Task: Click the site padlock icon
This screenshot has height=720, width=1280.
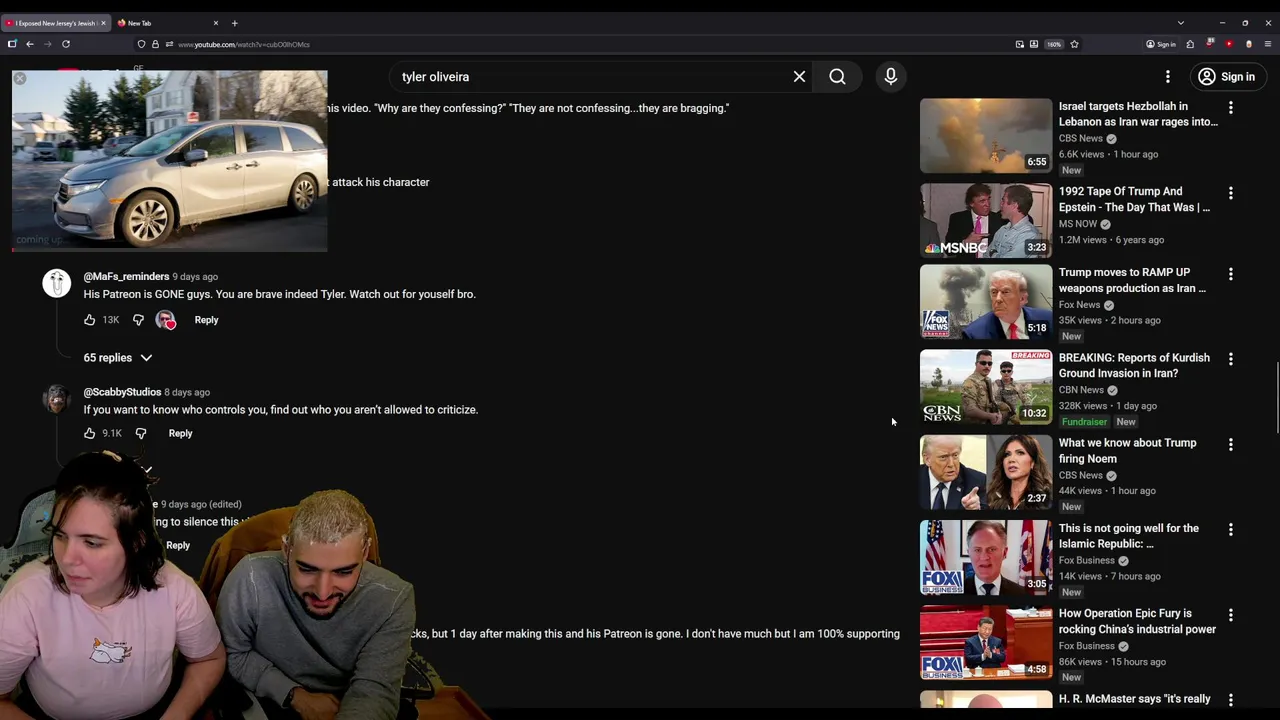Action: pyautogui.click(x=155, y=44)
